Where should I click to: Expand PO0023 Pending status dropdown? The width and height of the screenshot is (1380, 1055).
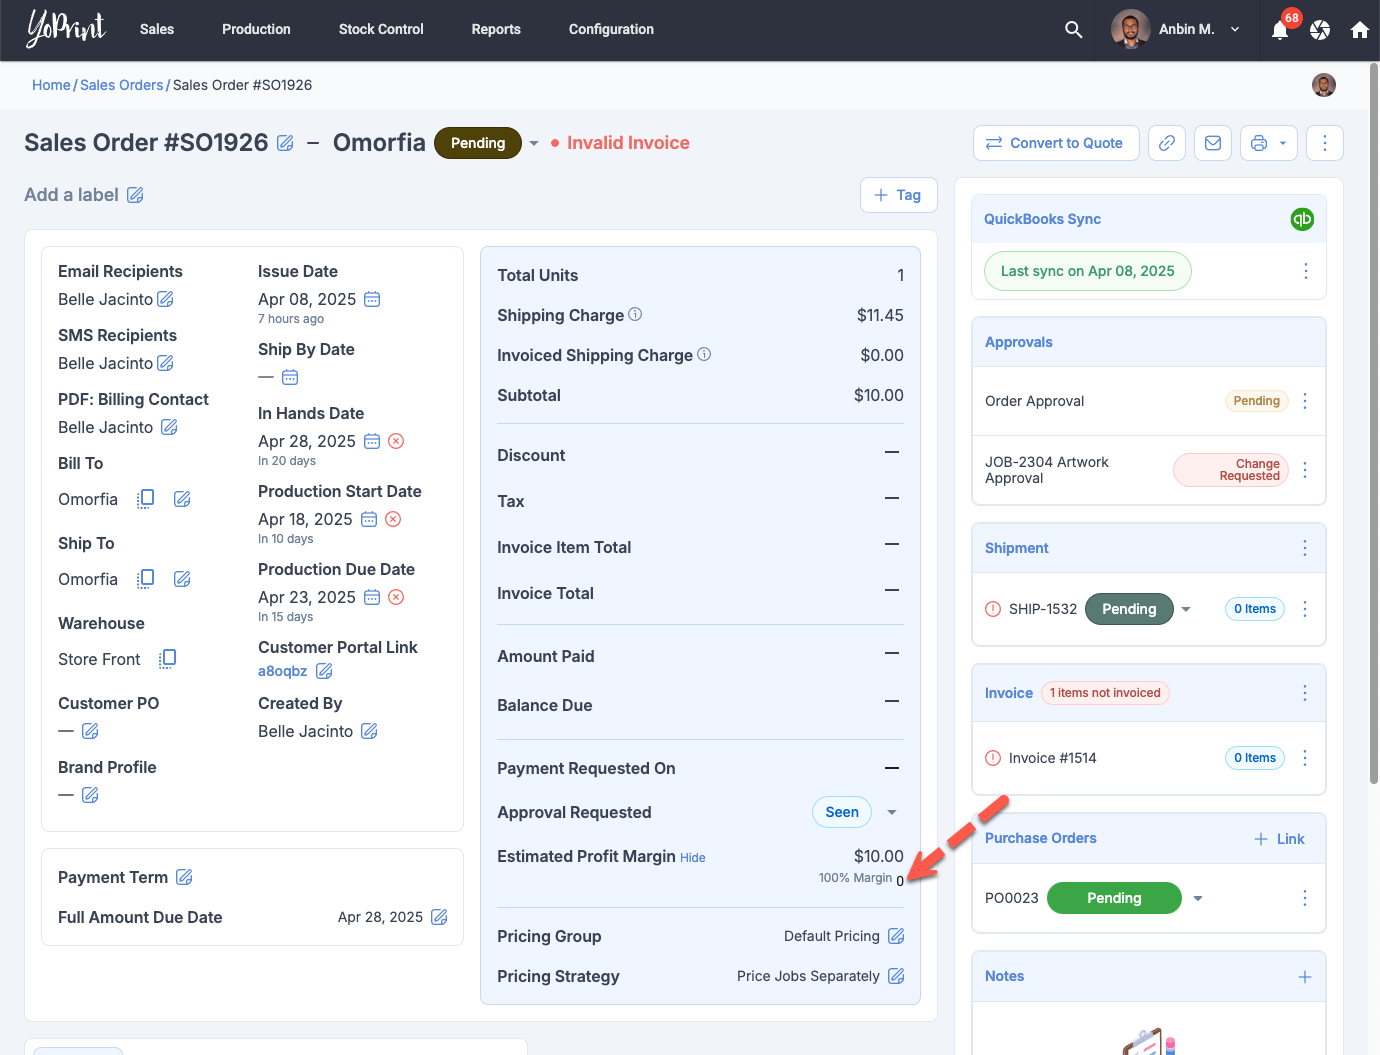1198,898
